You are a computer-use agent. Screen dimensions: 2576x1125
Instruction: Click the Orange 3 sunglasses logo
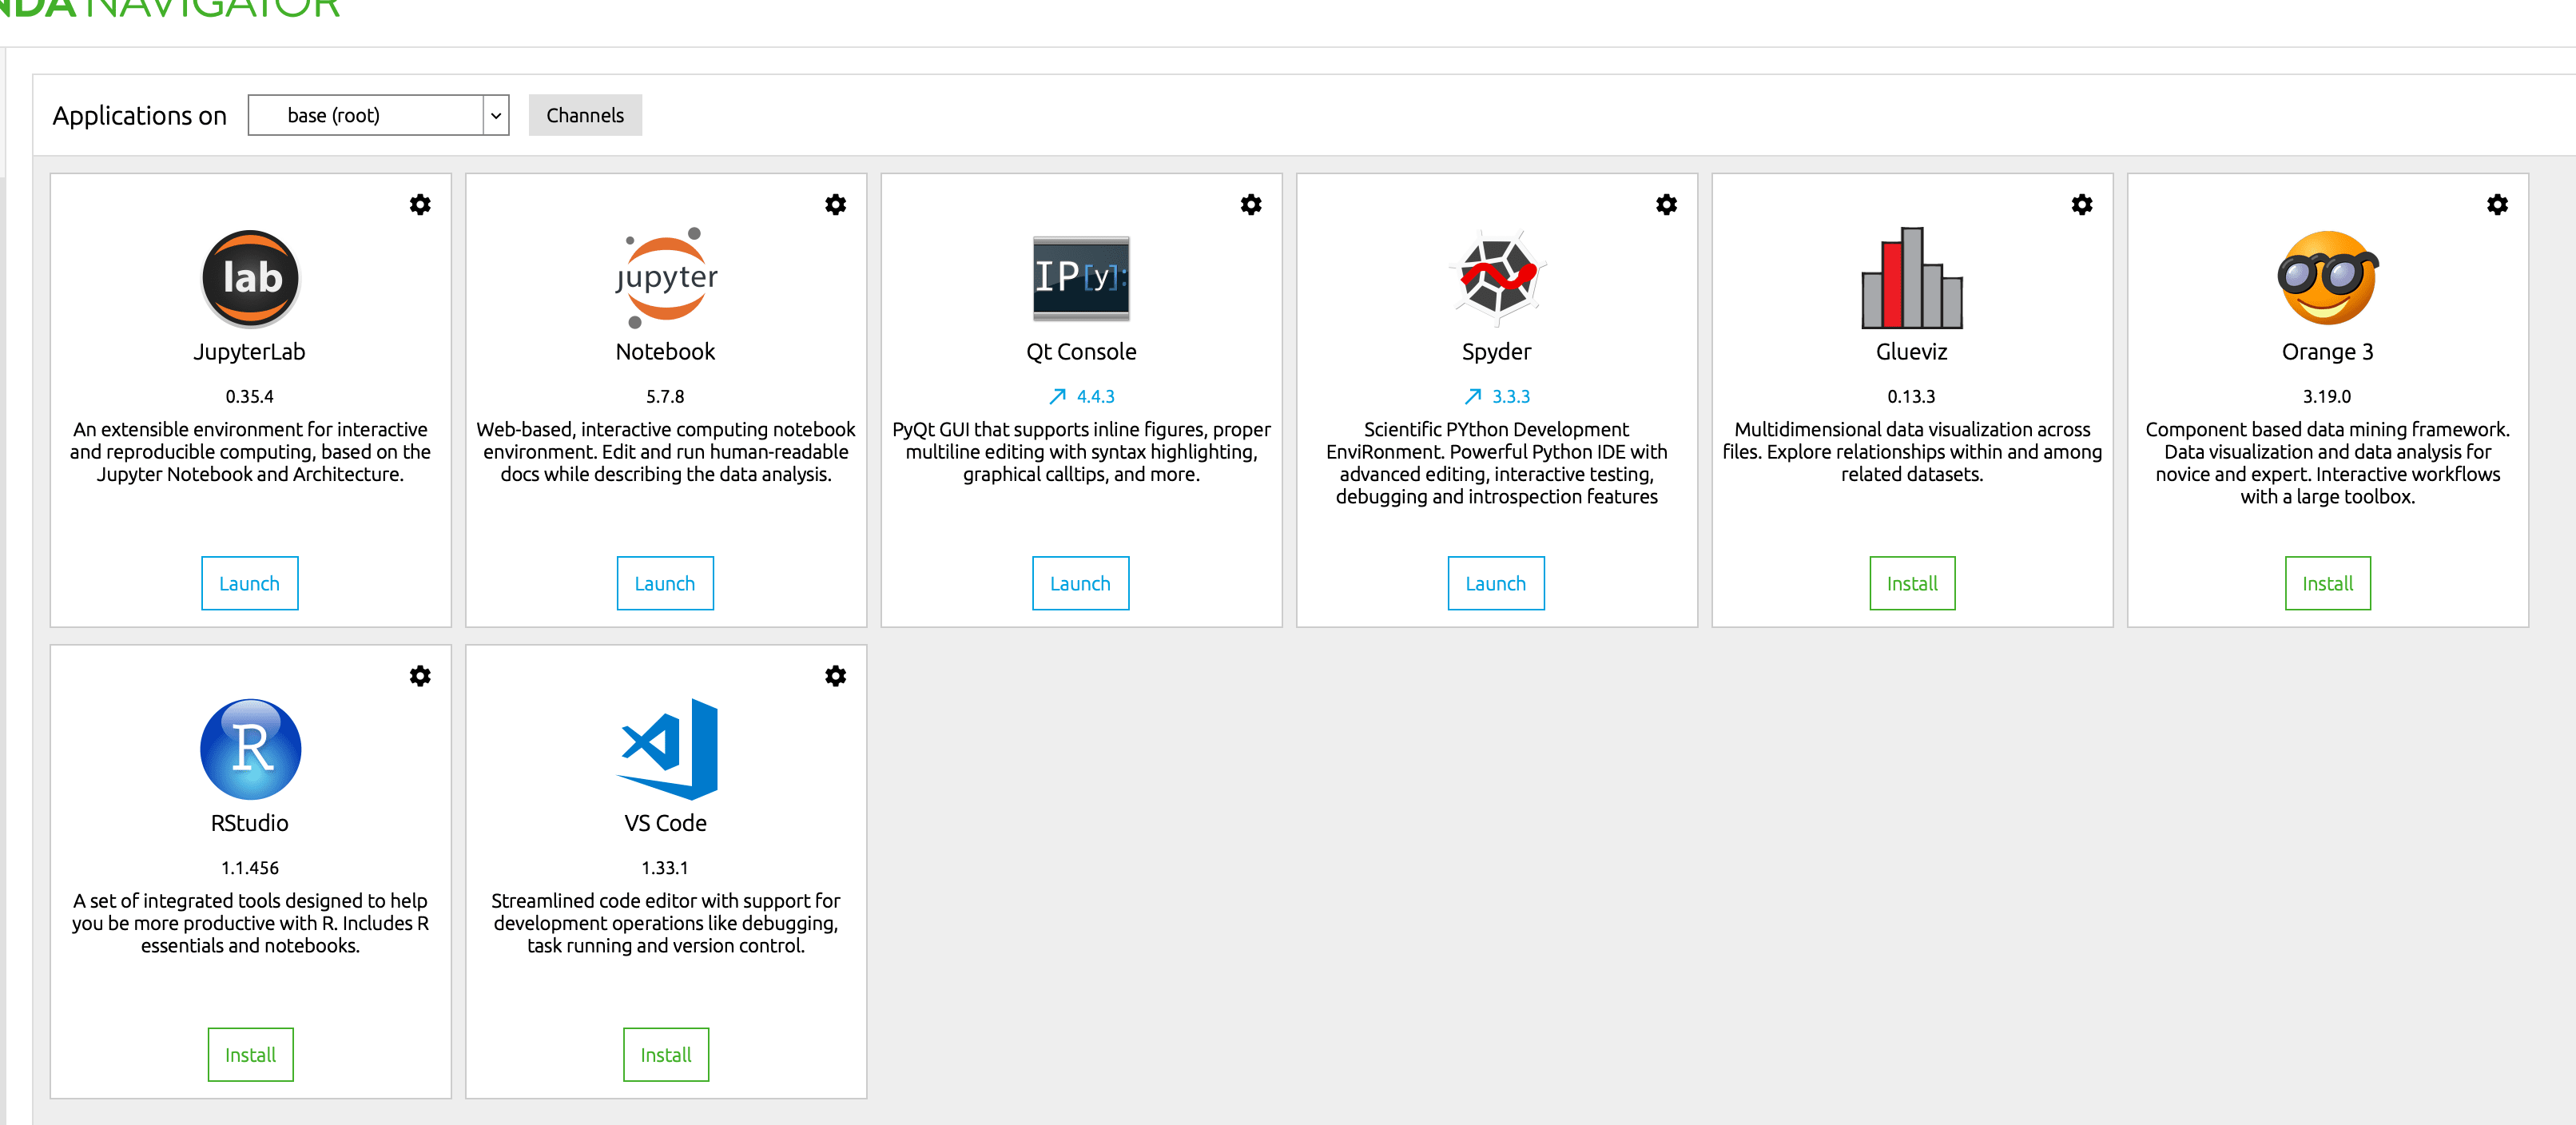[2328, 278]
